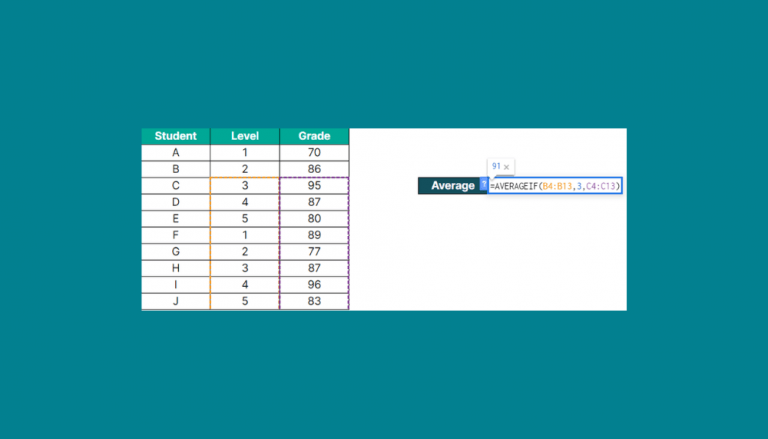The width and height of the screenshot is (768, 439).
Task: Select Level cell in Student G row
Action: (x=245, y=252)
